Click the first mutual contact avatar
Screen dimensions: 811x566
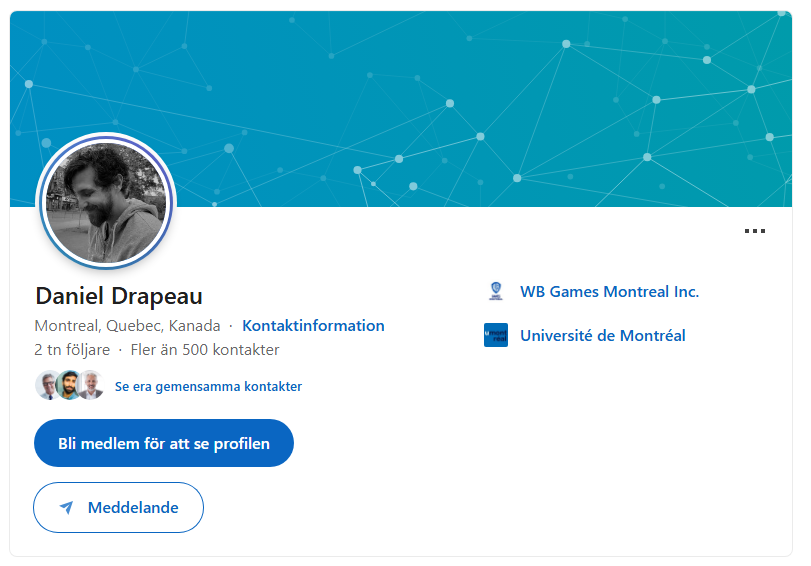(x=47, y=386)
